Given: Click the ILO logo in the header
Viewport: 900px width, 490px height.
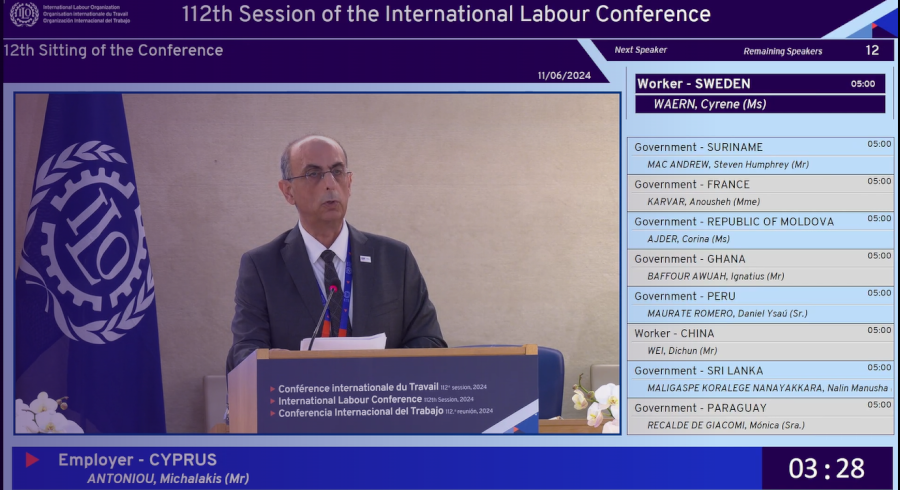Looking at the screenshot, I should pyautogui.click(x=24, y=14).
